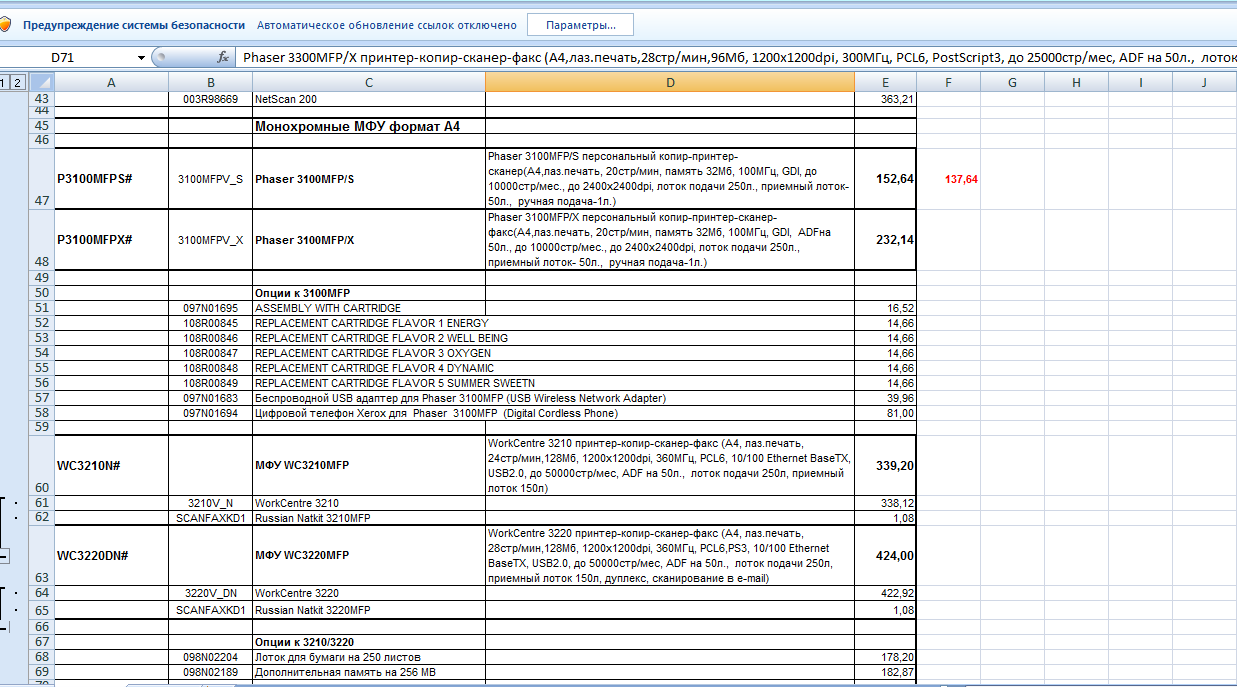This screenshot has width=1237, height=687.
Task: Select price cell 232,14
Action: [x=885, y=240]
